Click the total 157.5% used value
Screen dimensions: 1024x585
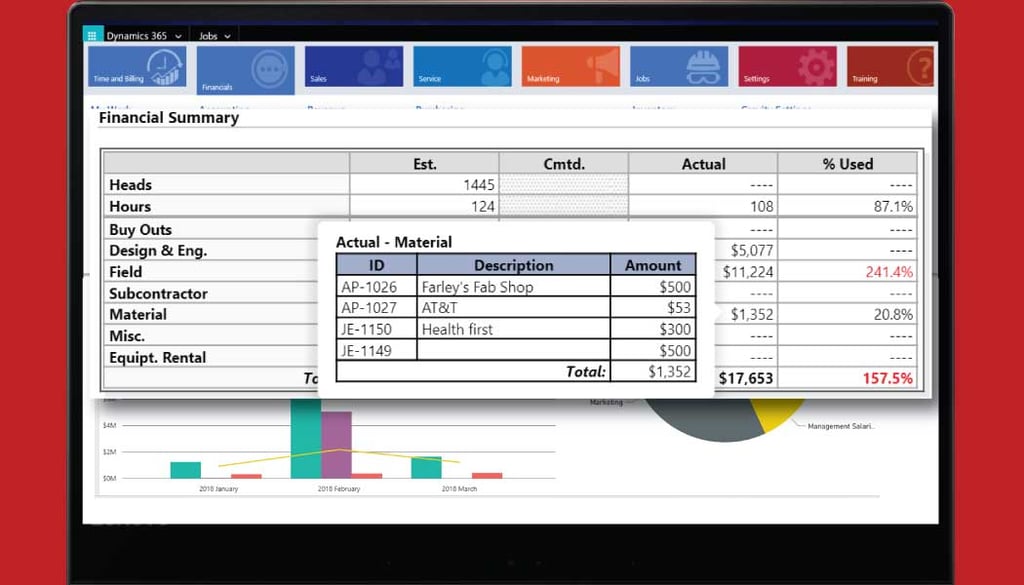click(x=888, y=378)
